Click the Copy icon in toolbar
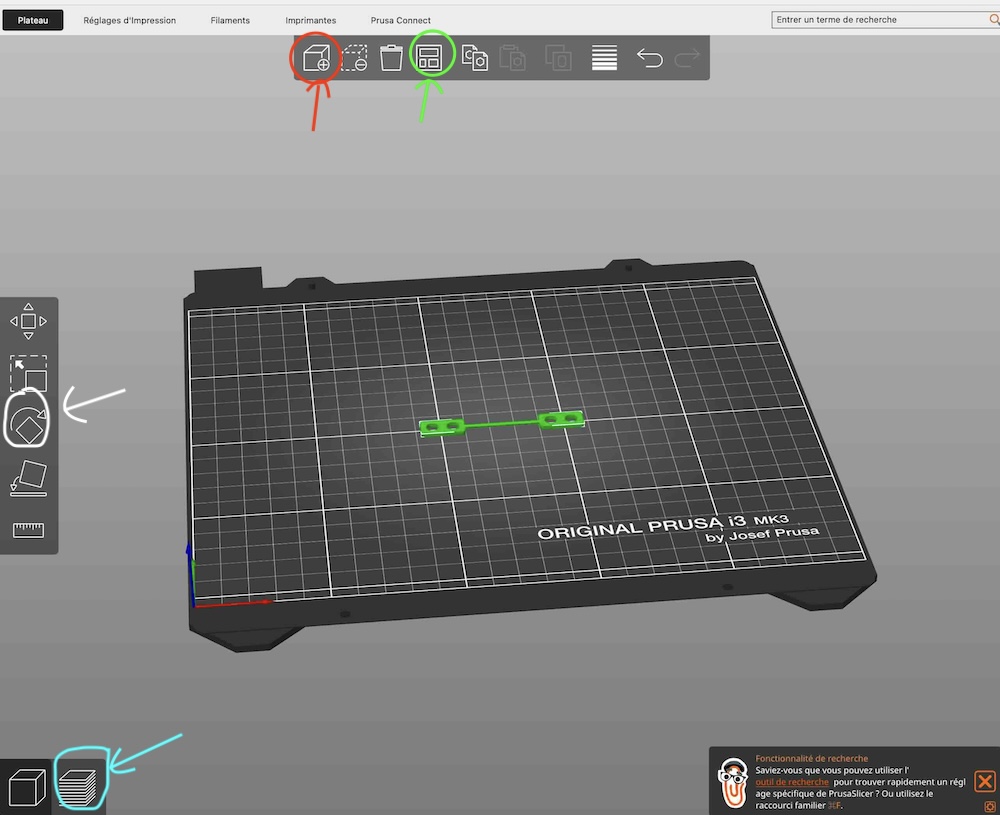1000x815 pixels. click(474, 58)
